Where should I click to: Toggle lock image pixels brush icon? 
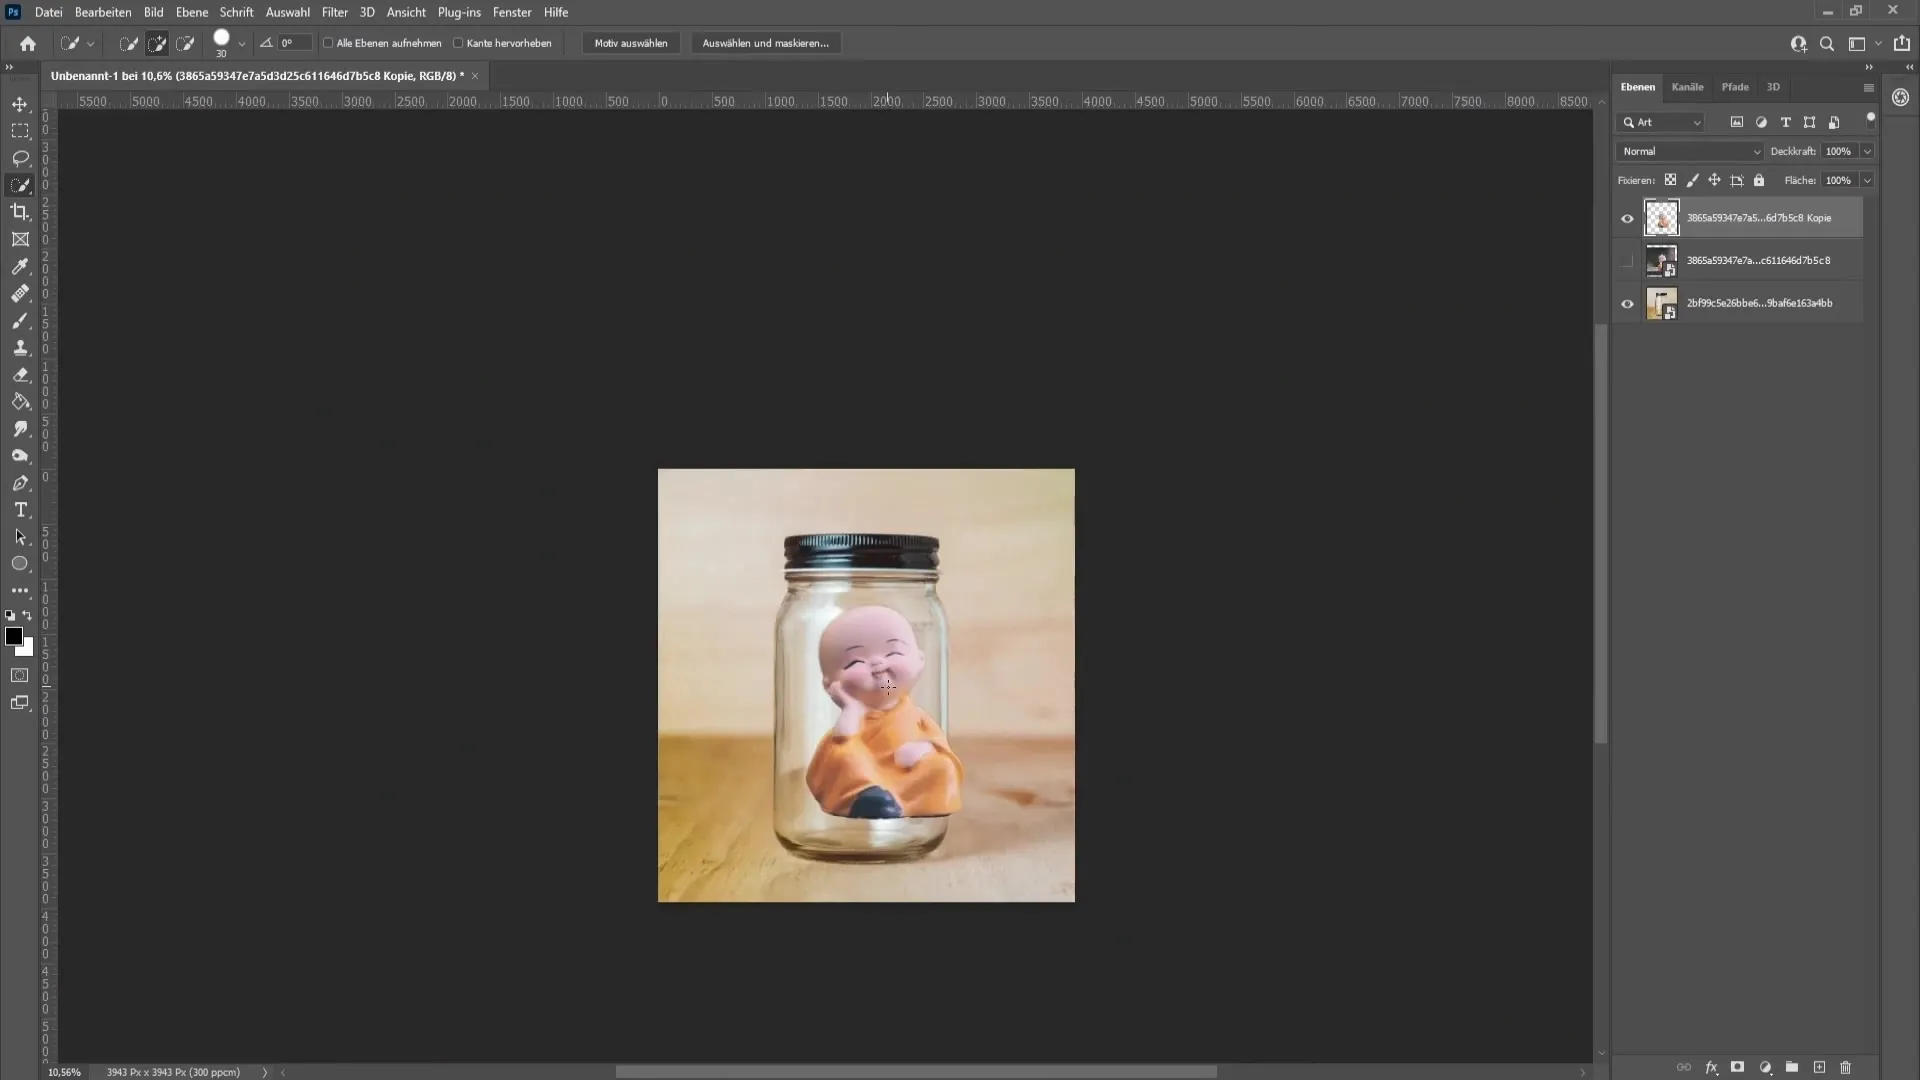click(1692, 180)
